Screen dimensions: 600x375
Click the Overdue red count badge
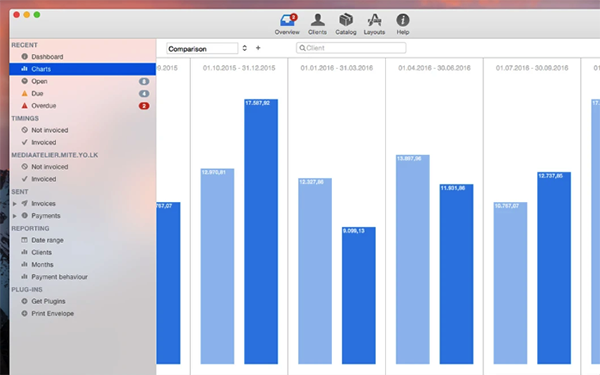tap(144, 106)
